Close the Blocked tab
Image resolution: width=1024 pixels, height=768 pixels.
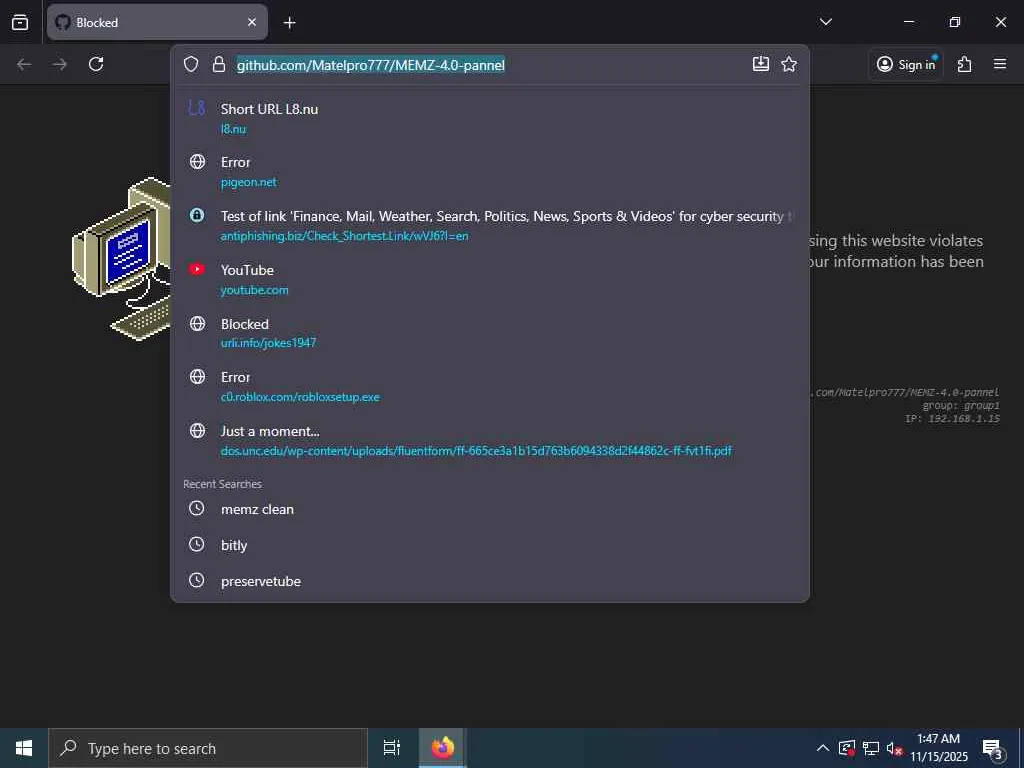tap(252, 22)
